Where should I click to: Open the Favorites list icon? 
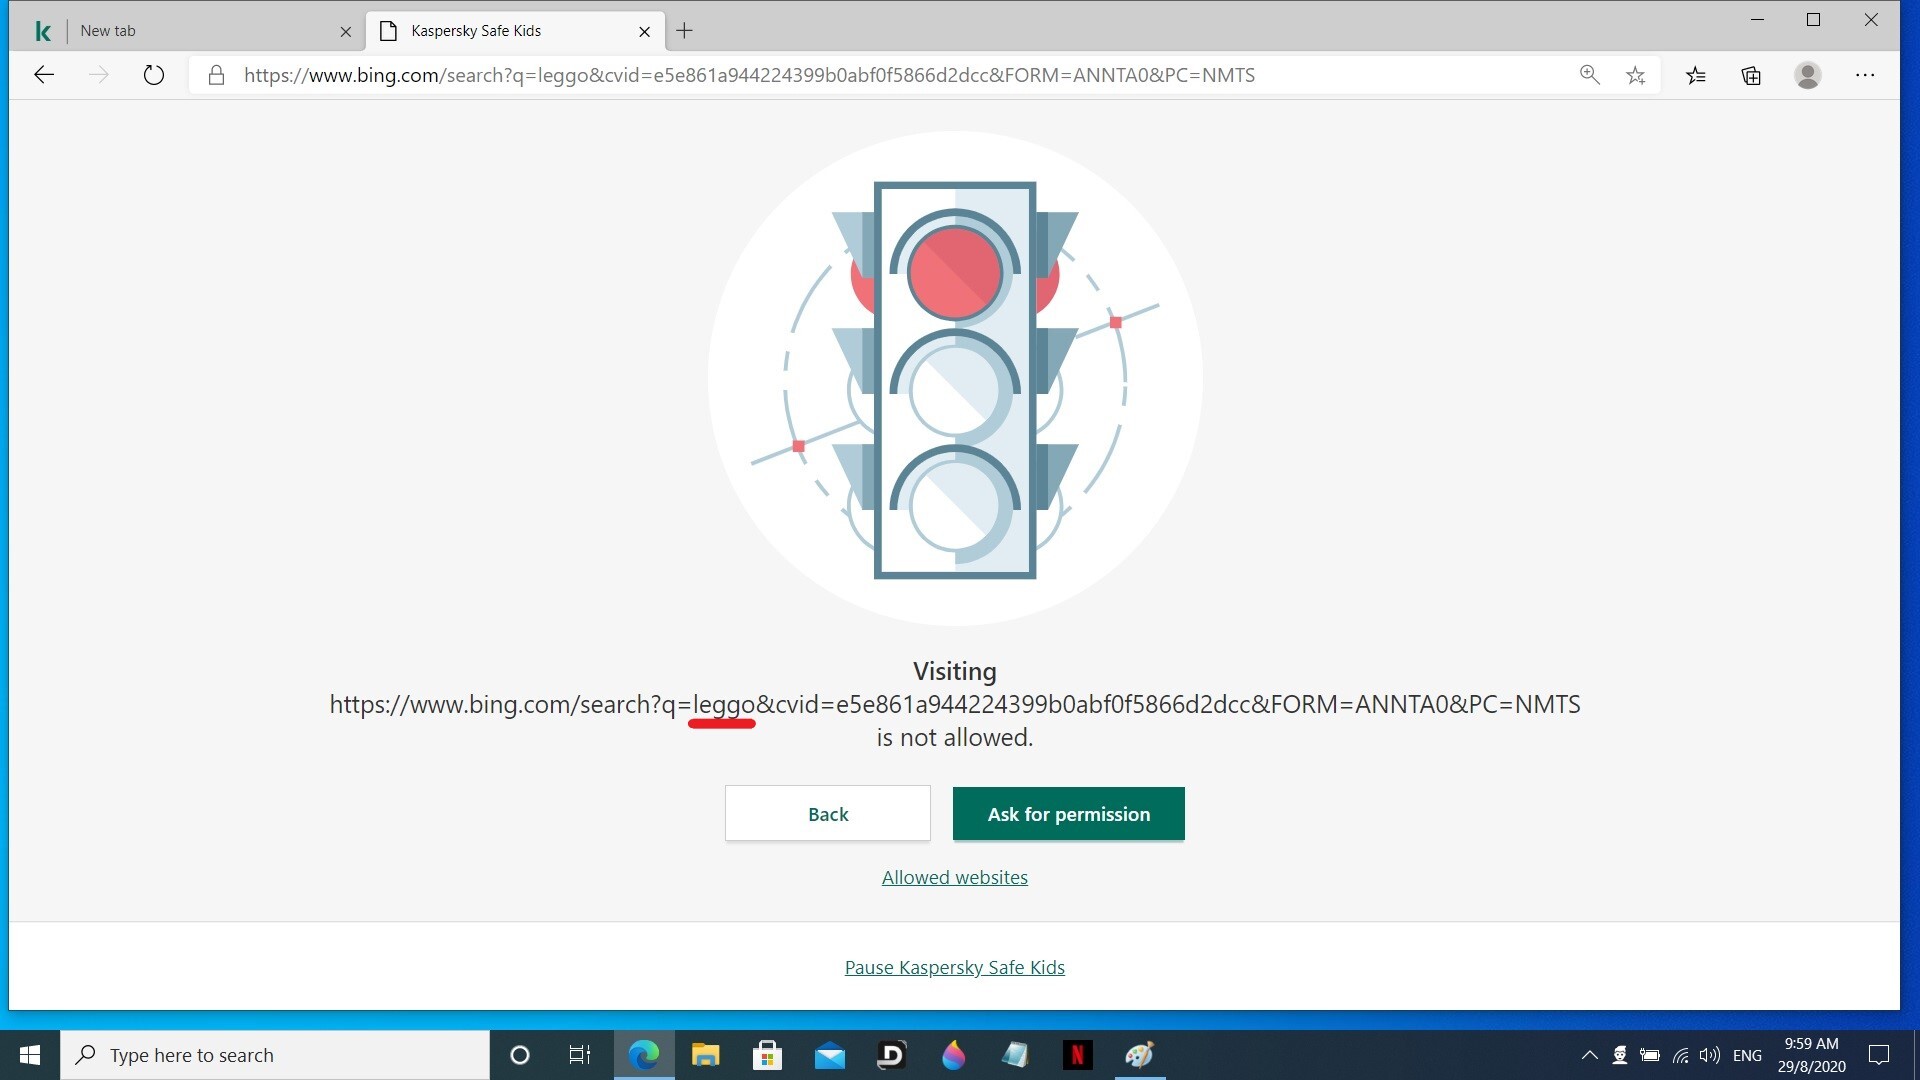(x=1696, y=75)
